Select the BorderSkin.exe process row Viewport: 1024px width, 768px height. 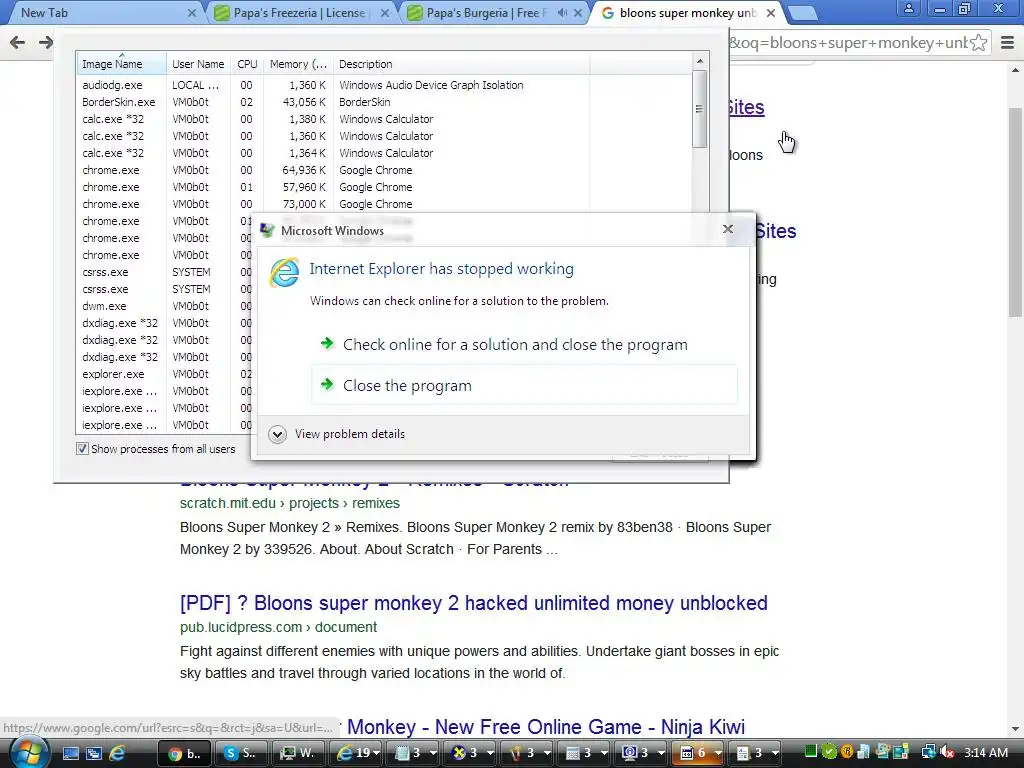(384, 102)
